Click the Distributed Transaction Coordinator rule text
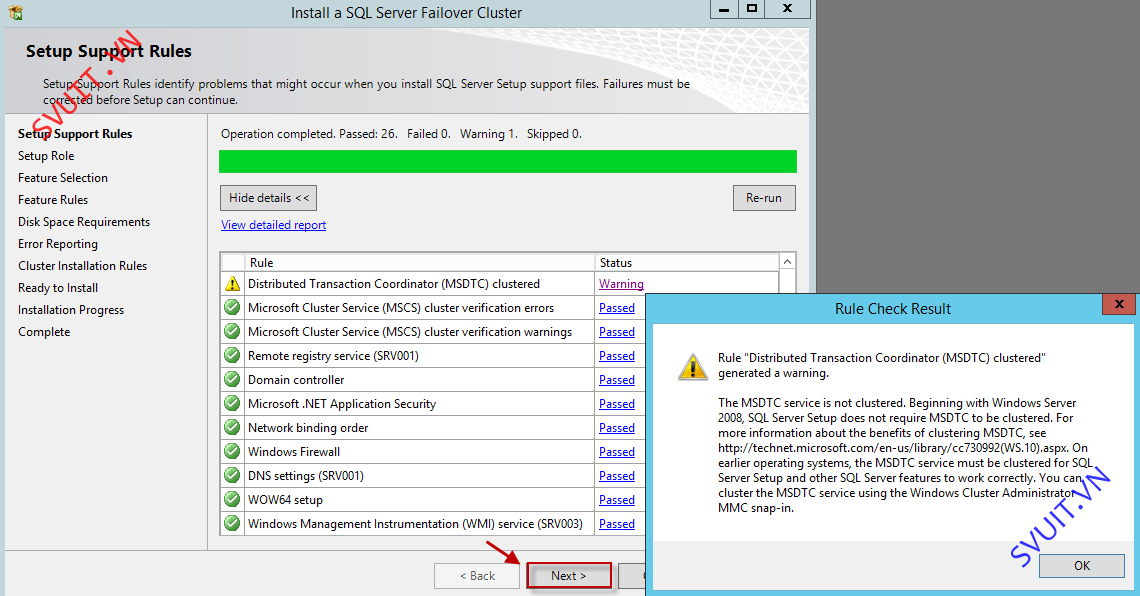This screenshot has width=1140, height=596. pyautogui.click(x=394, y=283)
